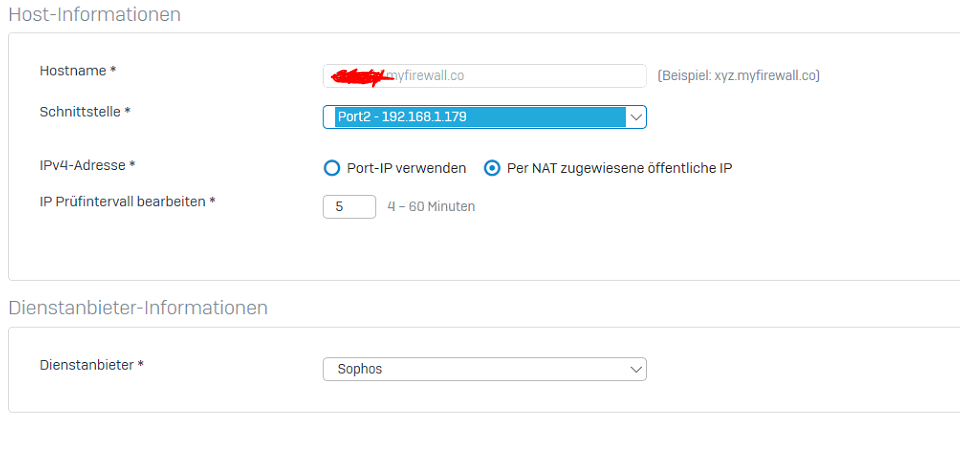Click the Per NAT zugewiesene option text
This screenshot has height=452, width=960.
click(x=619, y=168)
